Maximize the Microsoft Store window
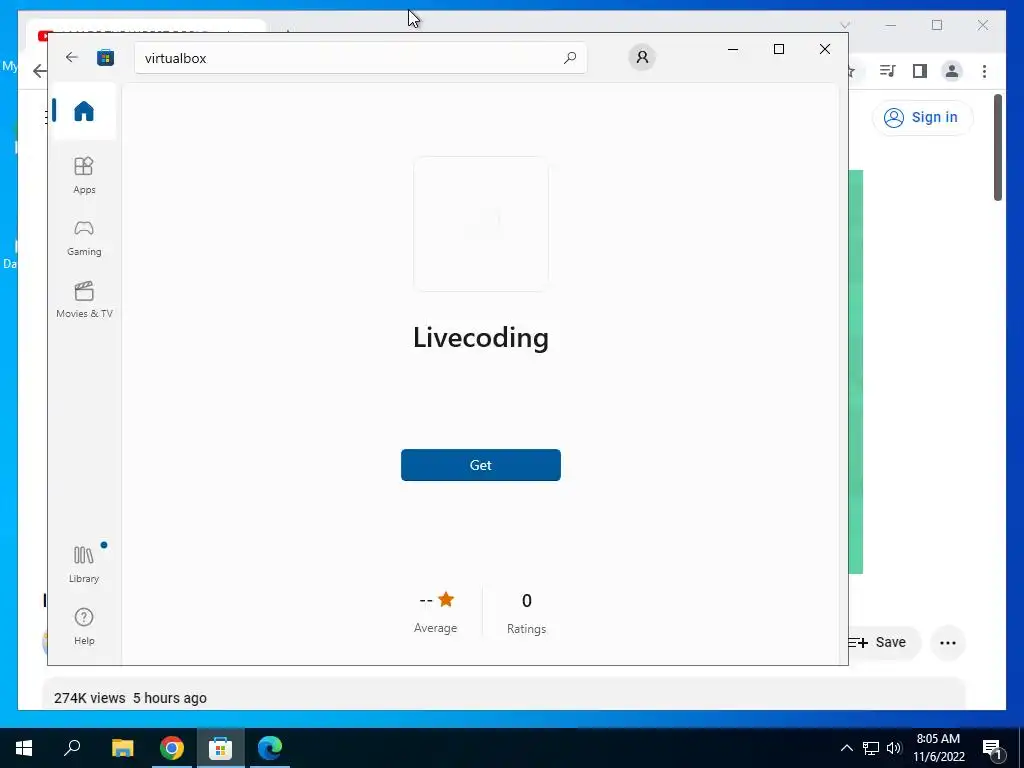The image size is (1024, 768). coord(778,49)
